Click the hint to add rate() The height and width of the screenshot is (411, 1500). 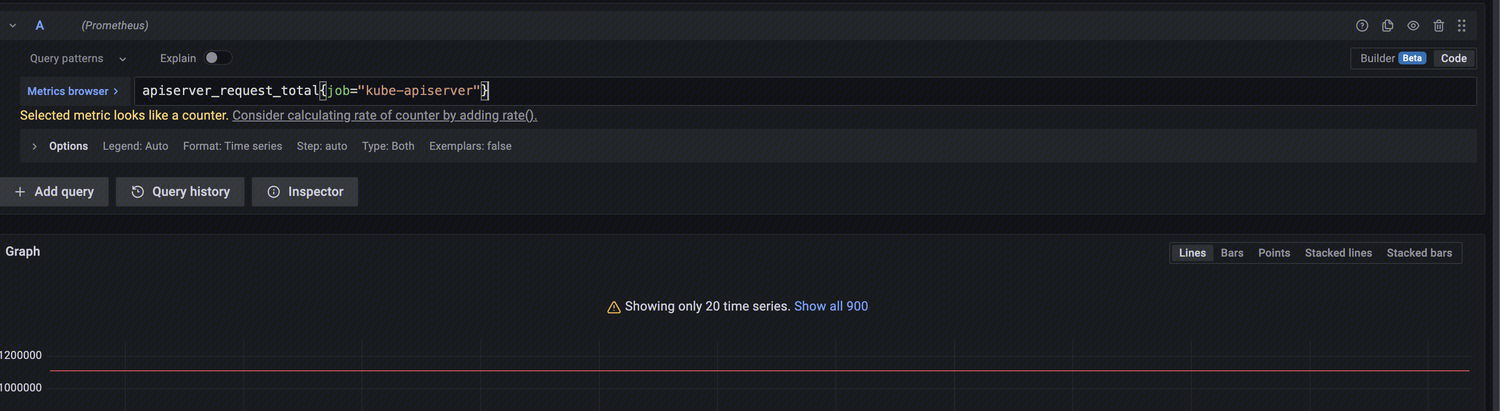pyautogui.click(x=384, y=115)
